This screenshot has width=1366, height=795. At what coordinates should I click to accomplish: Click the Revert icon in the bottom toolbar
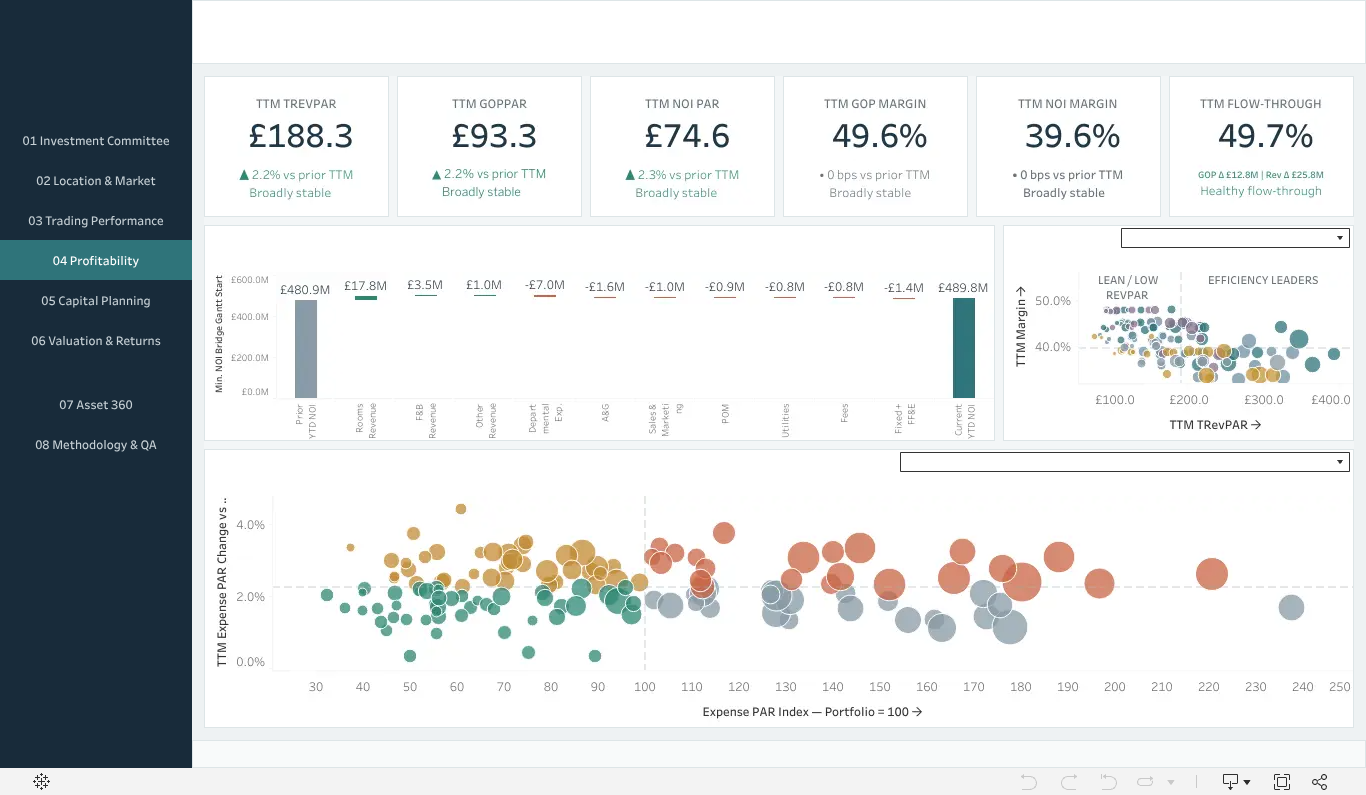click(1108, 782)
